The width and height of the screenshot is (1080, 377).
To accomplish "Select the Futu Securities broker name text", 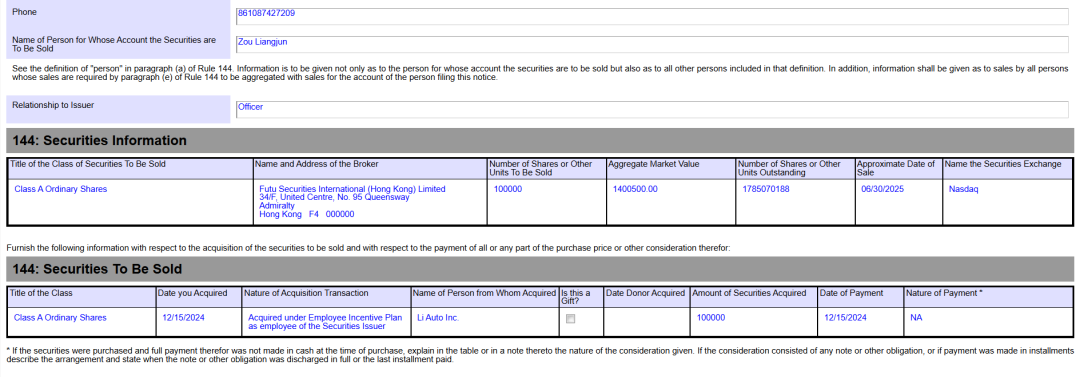I will coord(352,189).
